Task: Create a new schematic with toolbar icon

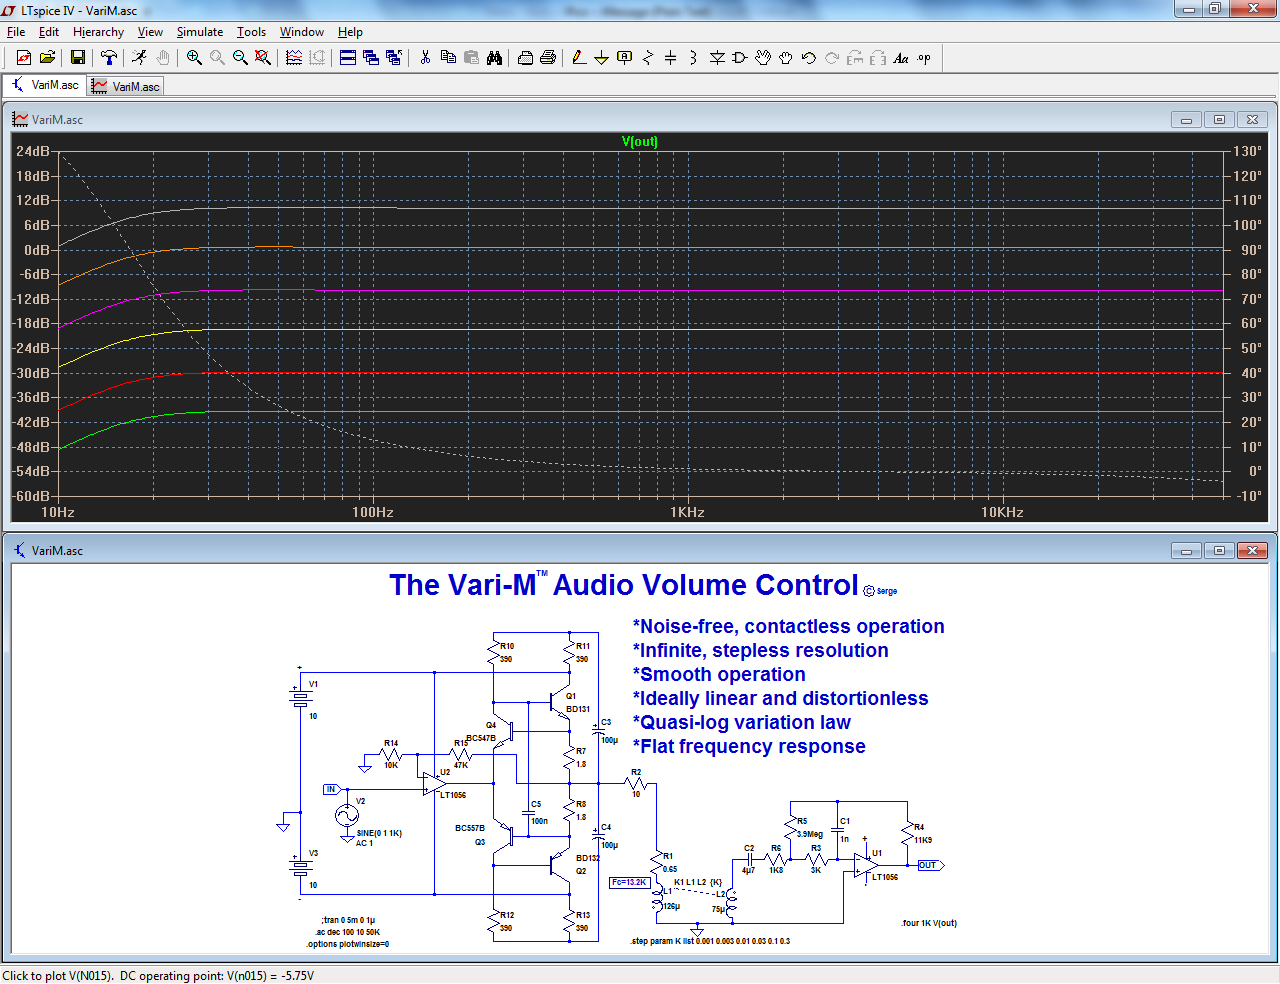Action: pos(24,58)
